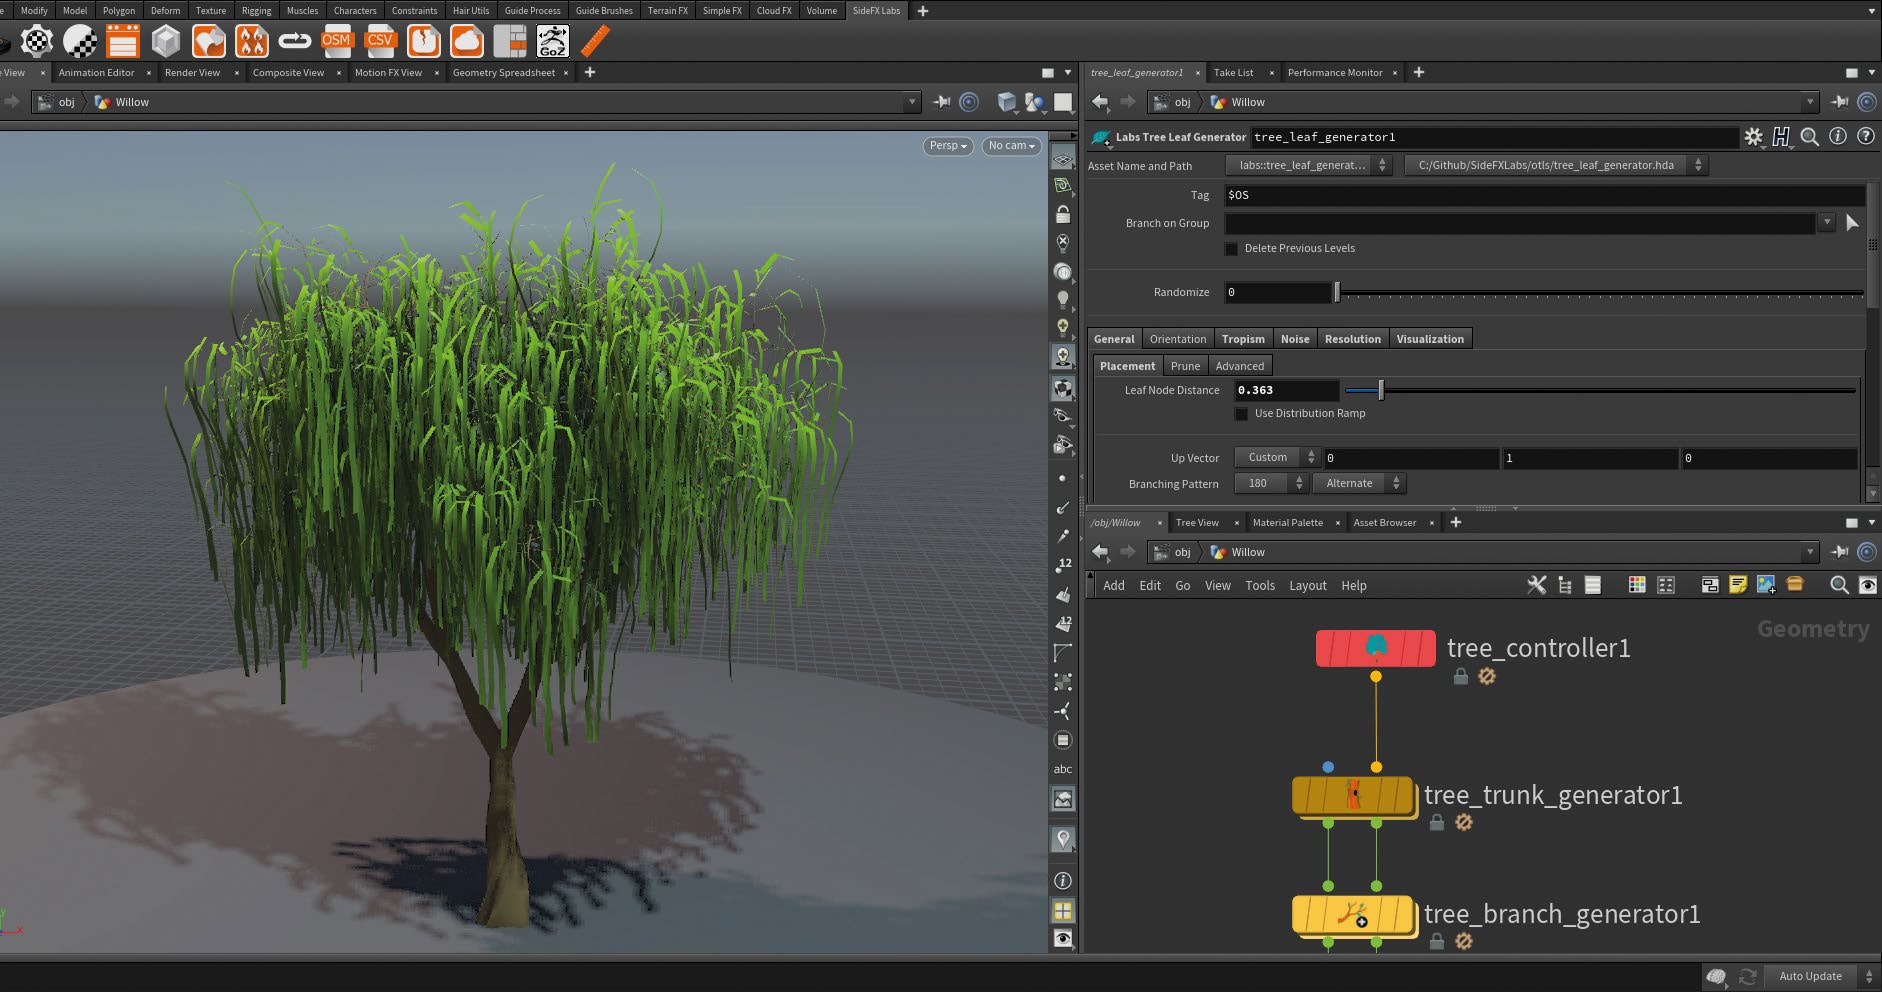The width and height of the screenshot is (1882, 992).
Task: Select the tree_controller1 node
Action: click(1376, 648)
